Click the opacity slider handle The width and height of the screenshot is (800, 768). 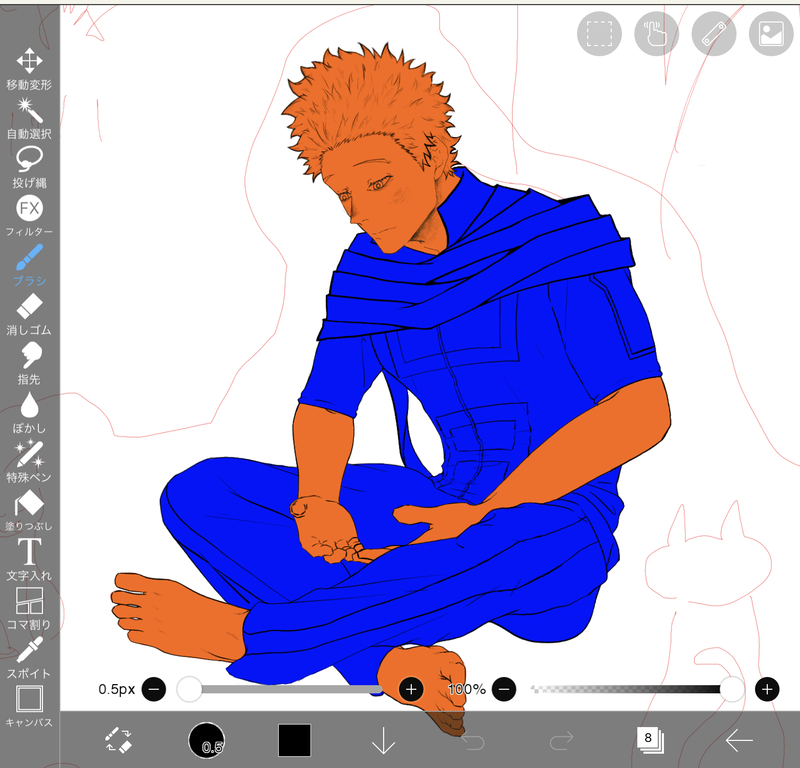(732, 689)
